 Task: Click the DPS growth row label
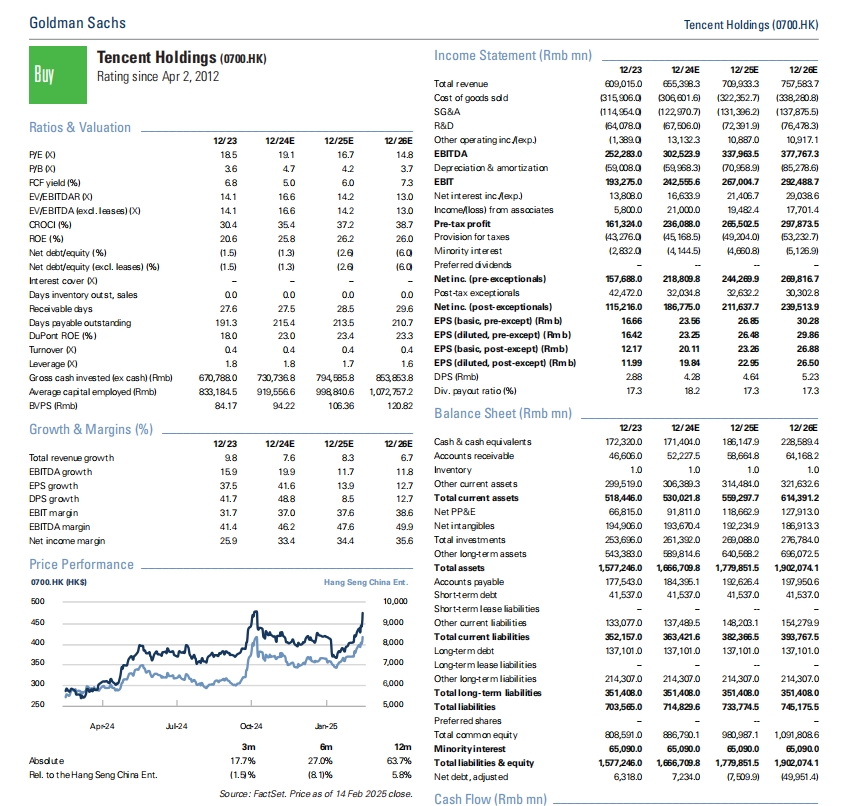pos(54,499)
